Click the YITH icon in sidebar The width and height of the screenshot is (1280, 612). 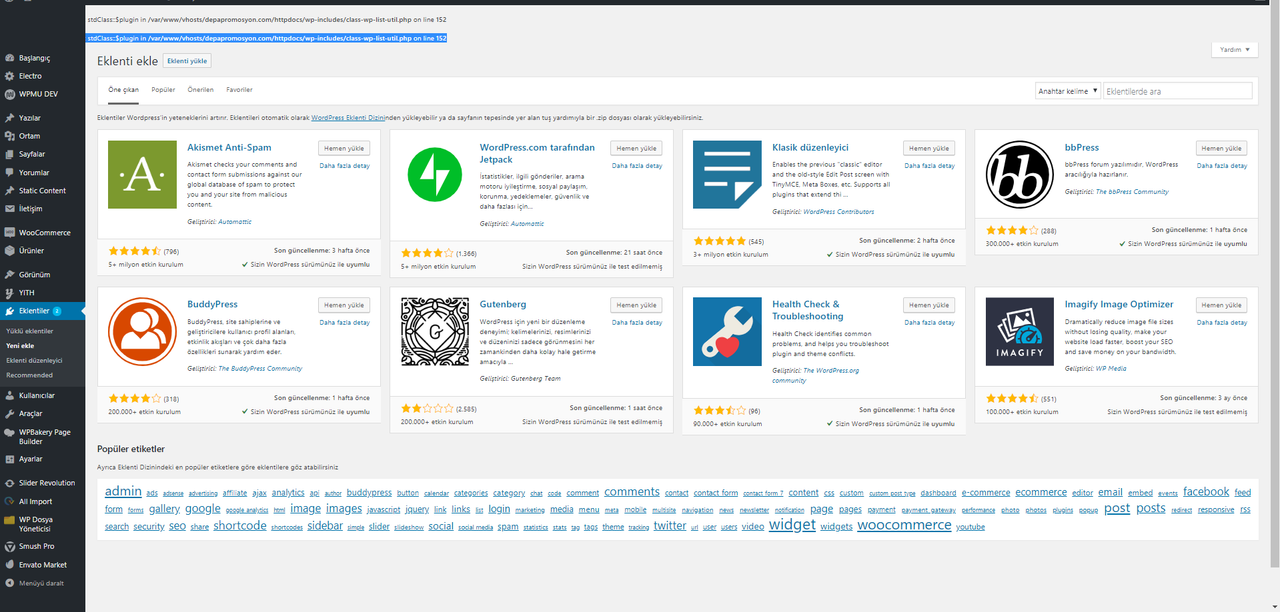click(x=9, y=293)
